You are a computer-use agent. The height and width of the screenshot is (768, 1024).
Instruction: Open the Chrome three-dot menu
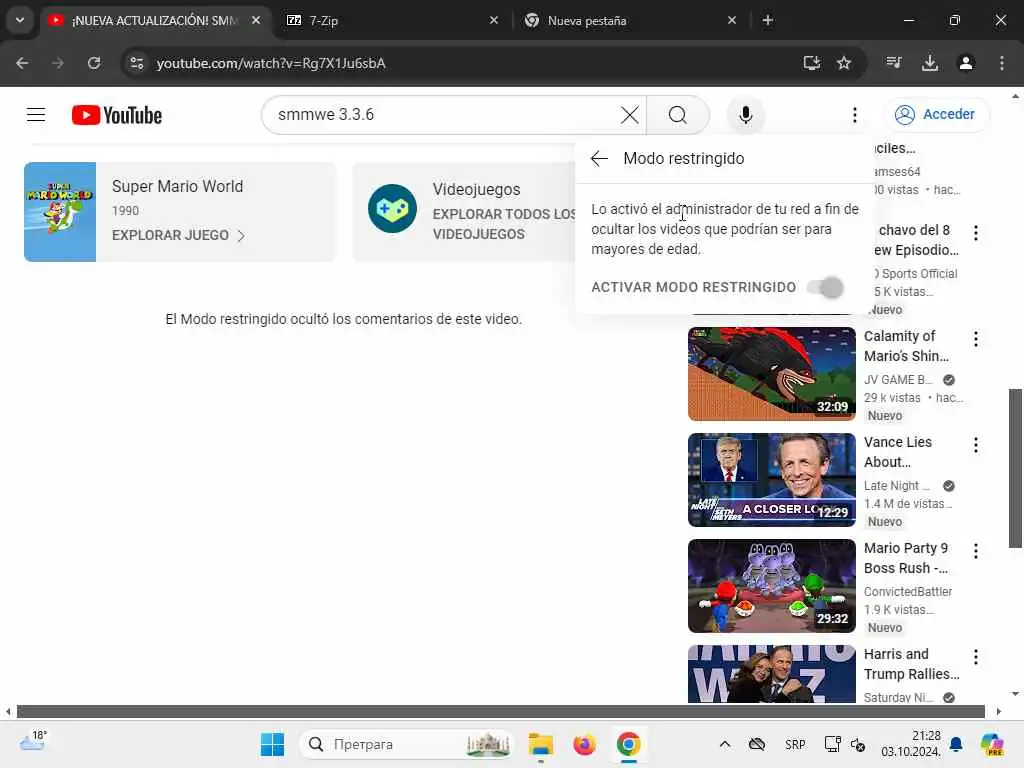(1002, 63)
